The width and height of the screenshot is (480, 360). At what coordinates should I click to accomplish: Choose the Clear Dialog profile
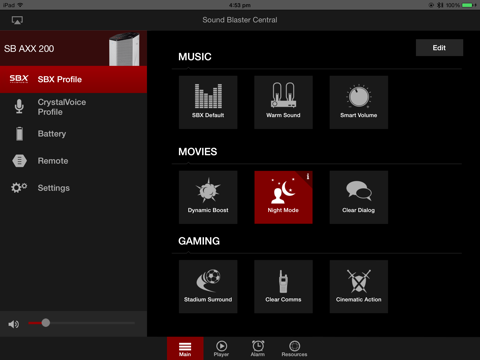click(359, 197)
